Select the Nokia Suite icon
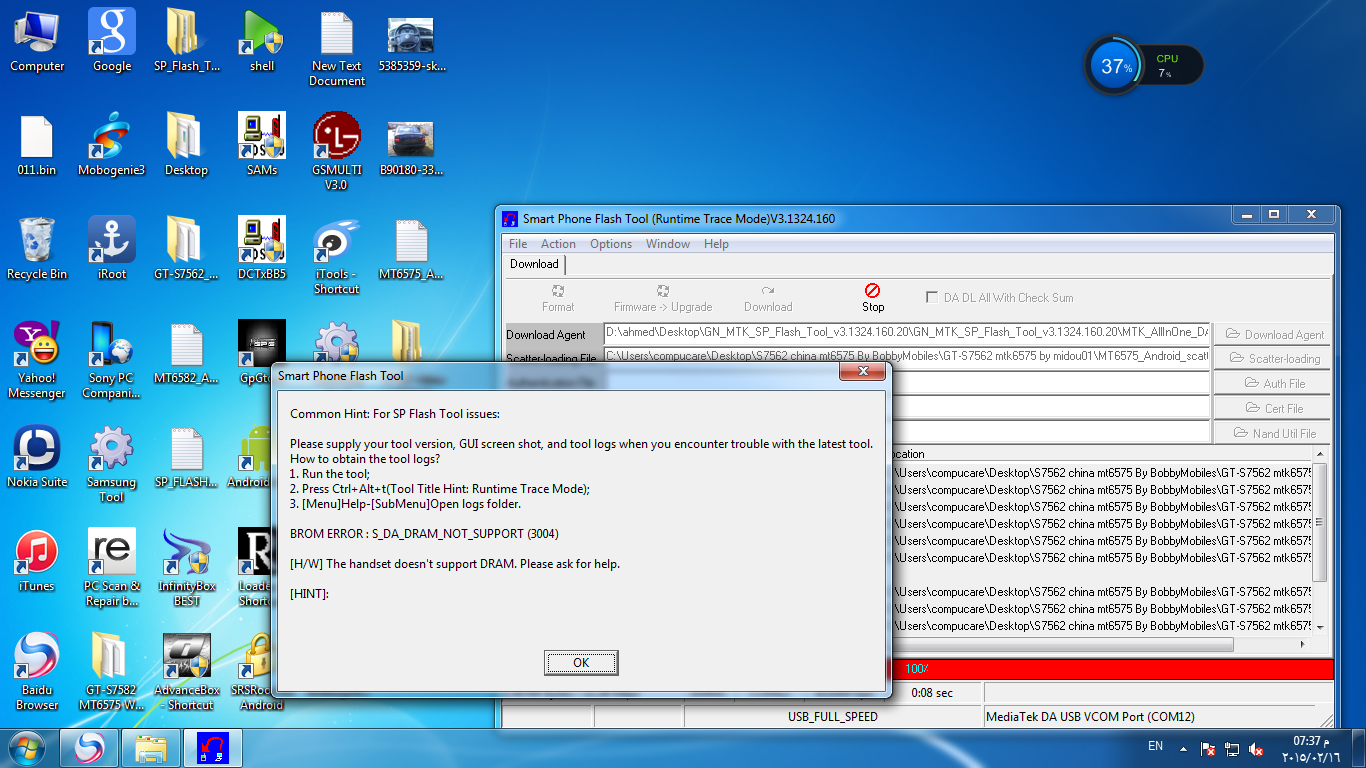Image resolution: width=1366 pixels, height=768 pixels. point(37,457)
